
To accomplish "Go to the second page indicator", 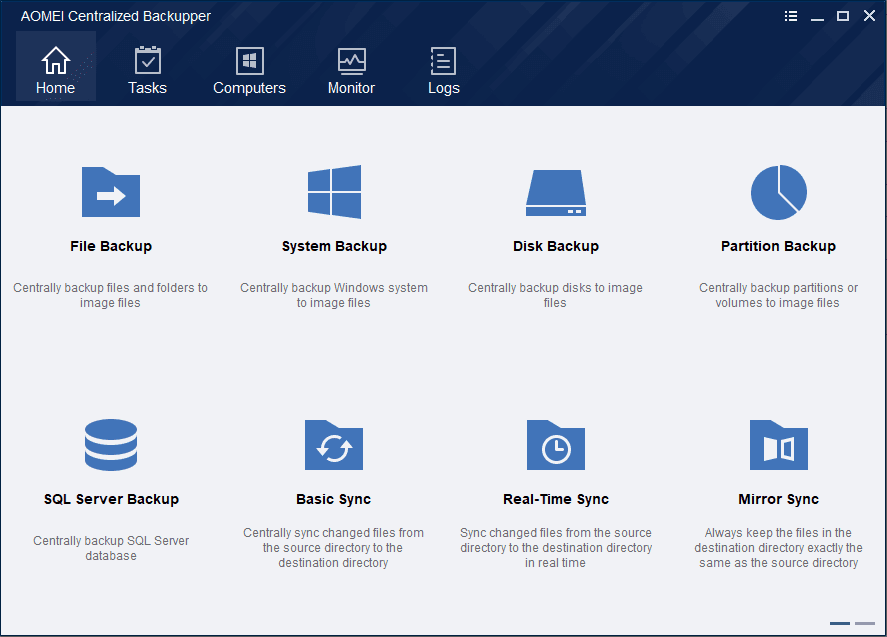I will (867, 625).
